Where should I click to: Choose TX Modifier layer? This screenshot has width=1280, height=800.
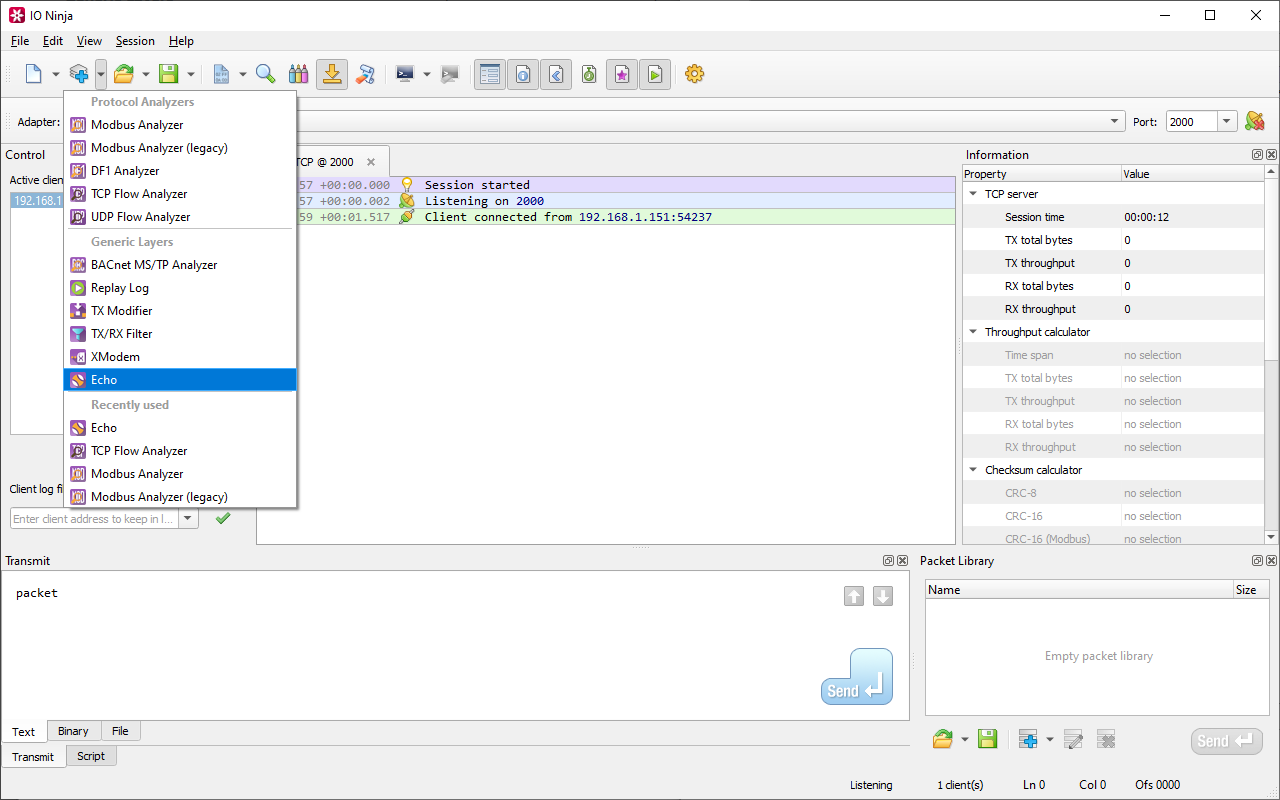pyautogui.click(x=180, y=311)
